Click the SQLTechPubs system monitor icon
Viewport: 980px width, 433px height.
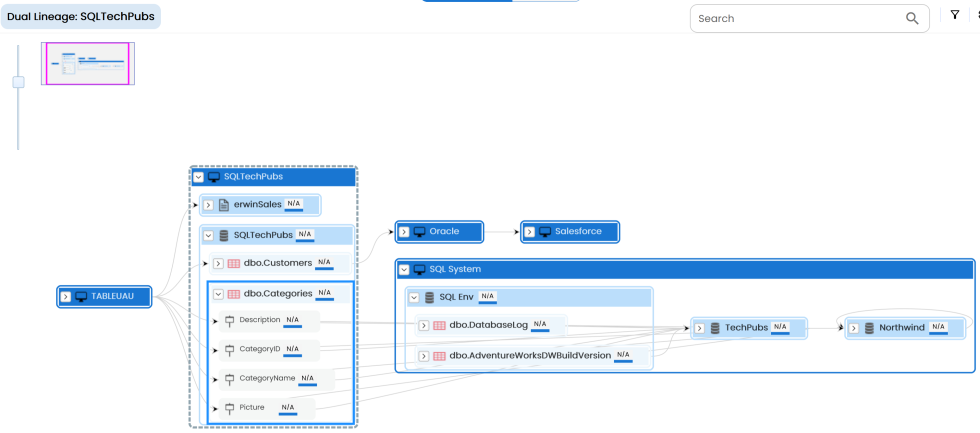(x=214, y=177)
